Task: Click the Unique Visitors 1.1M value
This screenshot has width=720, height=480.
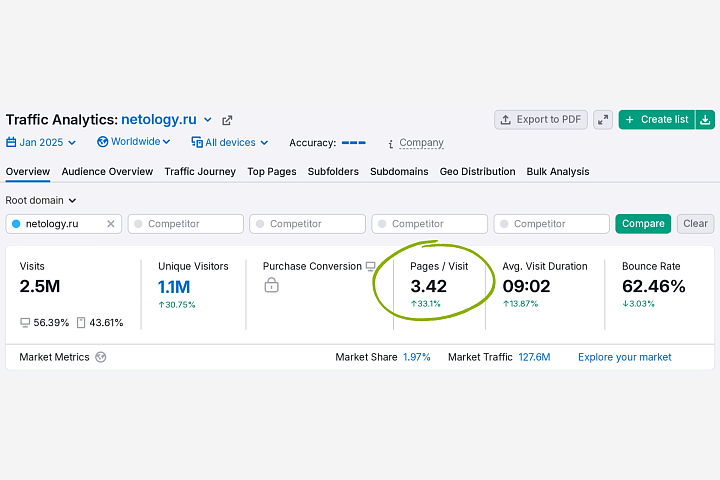Action: 174,287
